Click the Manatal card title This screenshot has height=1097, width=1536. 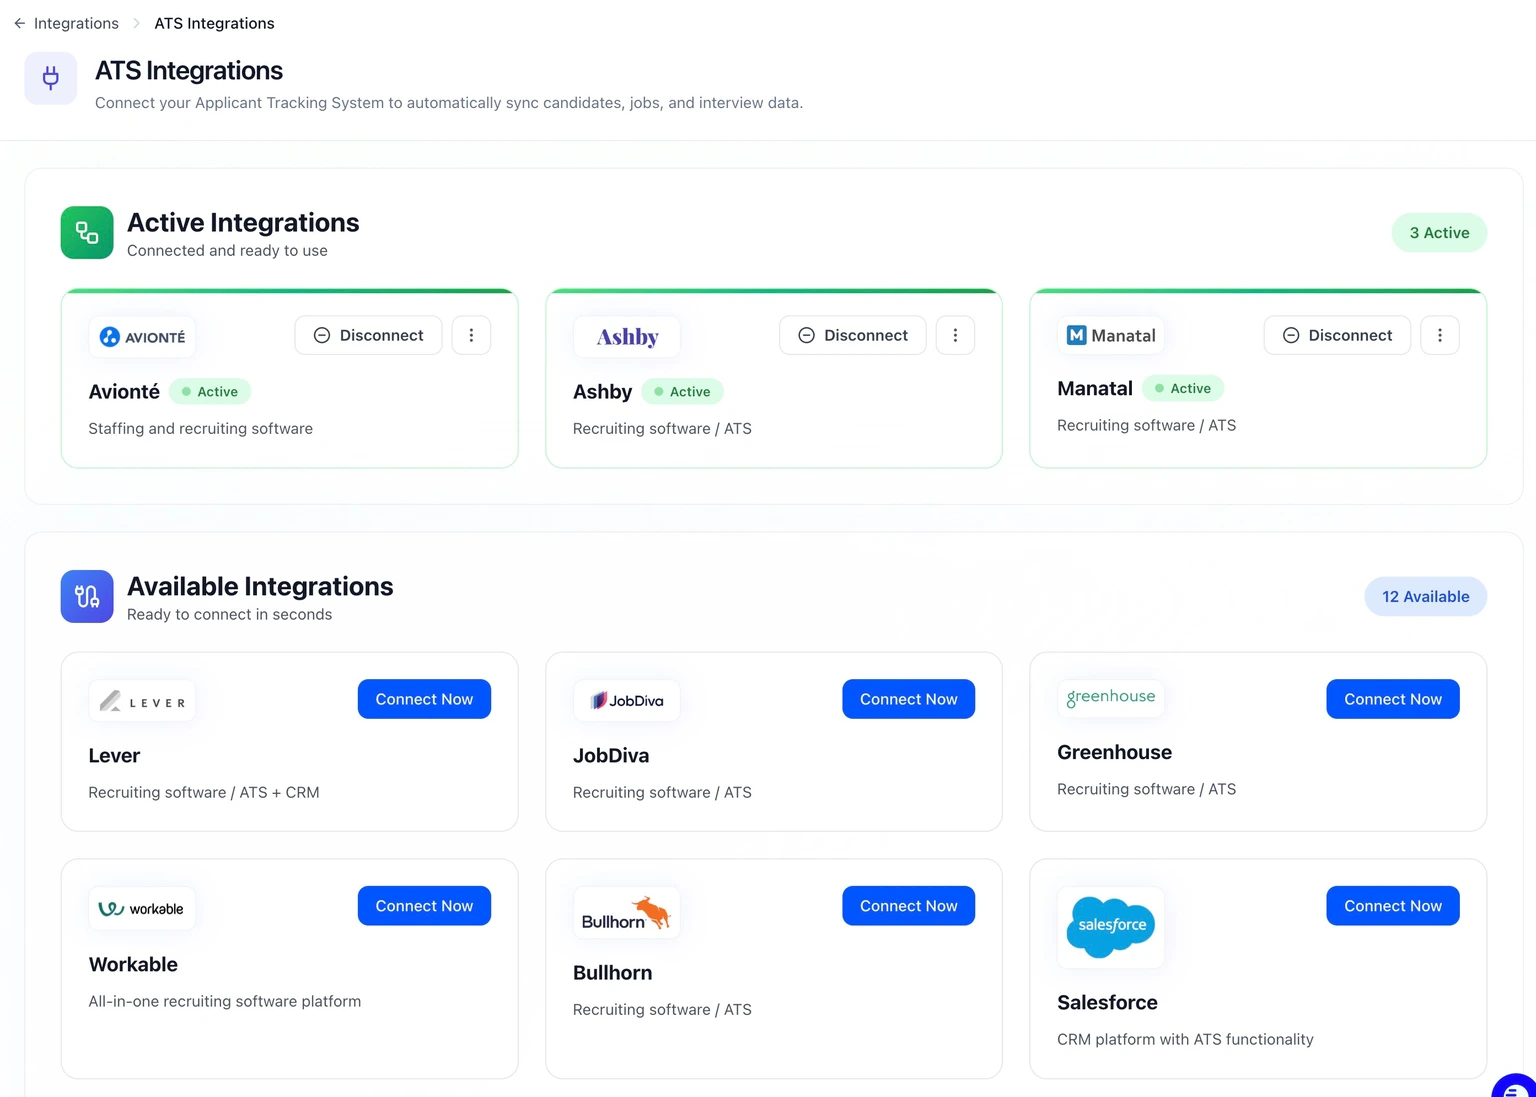(x=1095, y=388)
